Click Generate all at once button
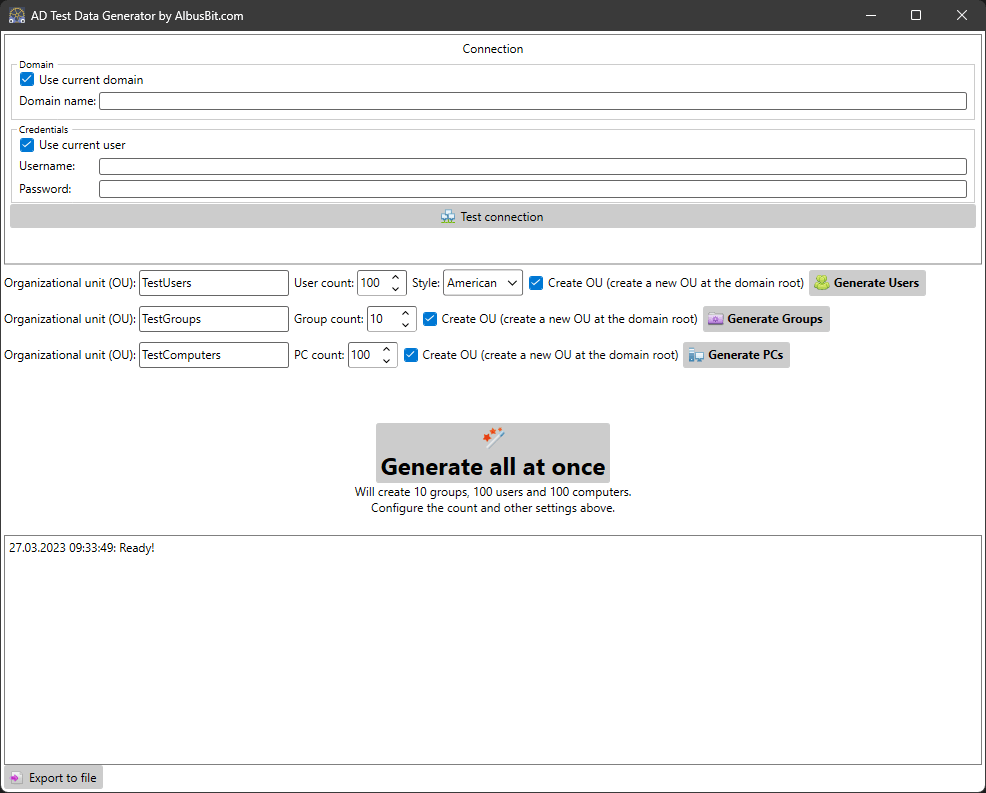This screenshot has width=986, height=793. click(x=493, y=453)
